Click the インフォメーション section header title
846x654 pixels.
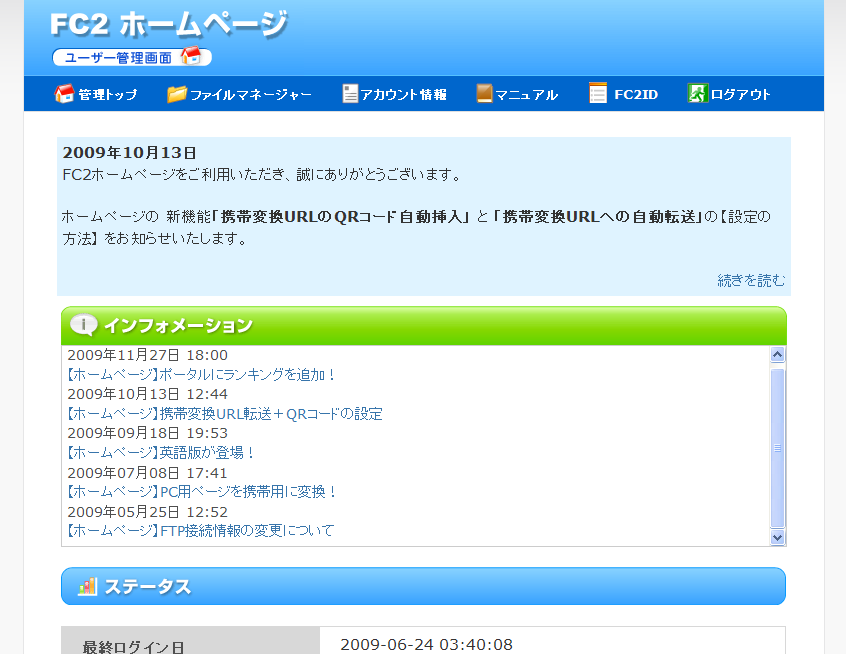[x=178, y=325]
